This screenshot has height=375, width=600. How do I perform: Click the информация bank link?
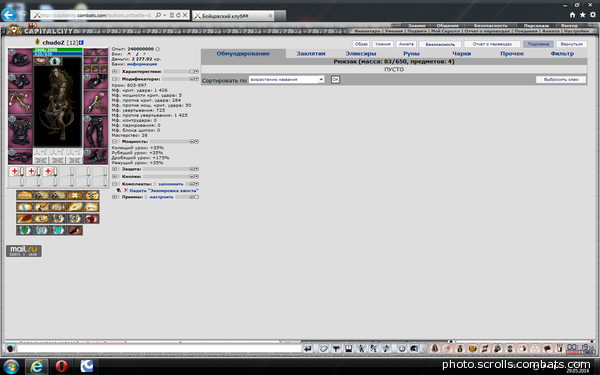pyautogui.click(x=142, y=64)
